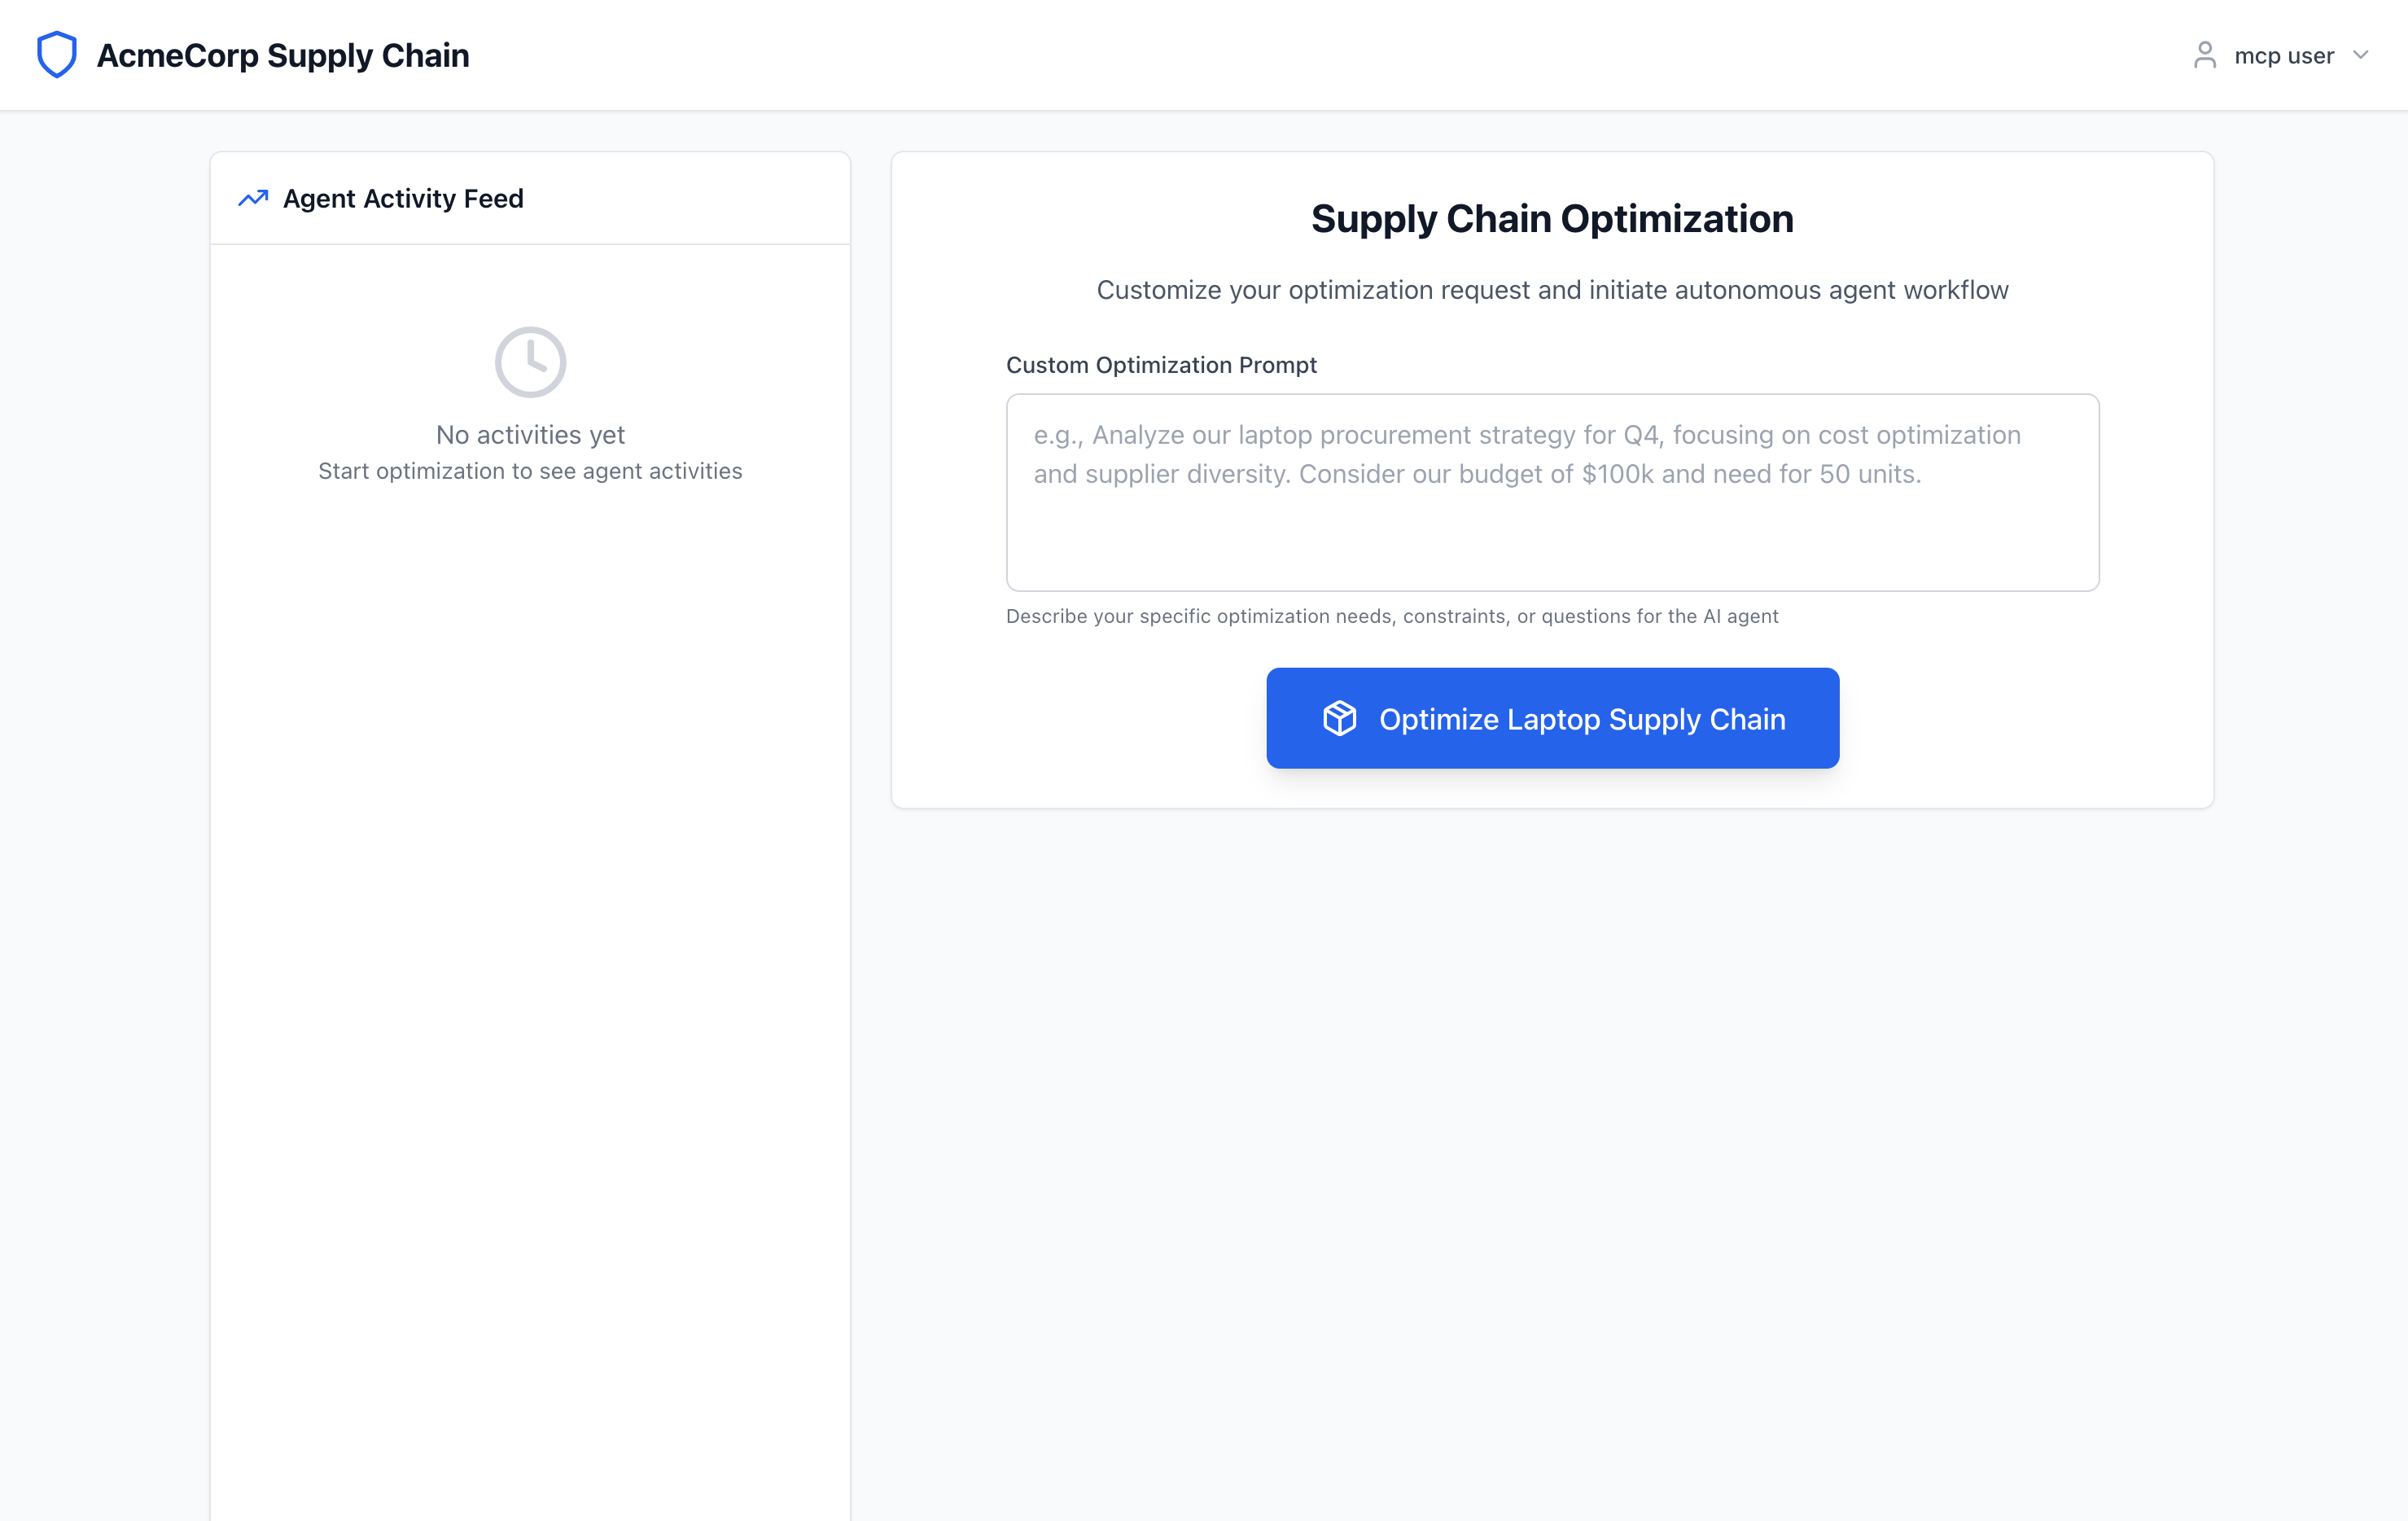Image resolution: width=2408 pixels, height=1521 pixels.
Task: Click the package icon inside the blue button
Action: pos(1340,718)
